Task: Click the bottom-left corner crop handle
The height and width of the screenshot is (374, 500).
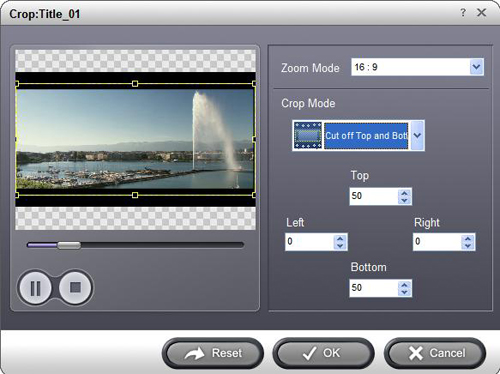Action: 17,195
